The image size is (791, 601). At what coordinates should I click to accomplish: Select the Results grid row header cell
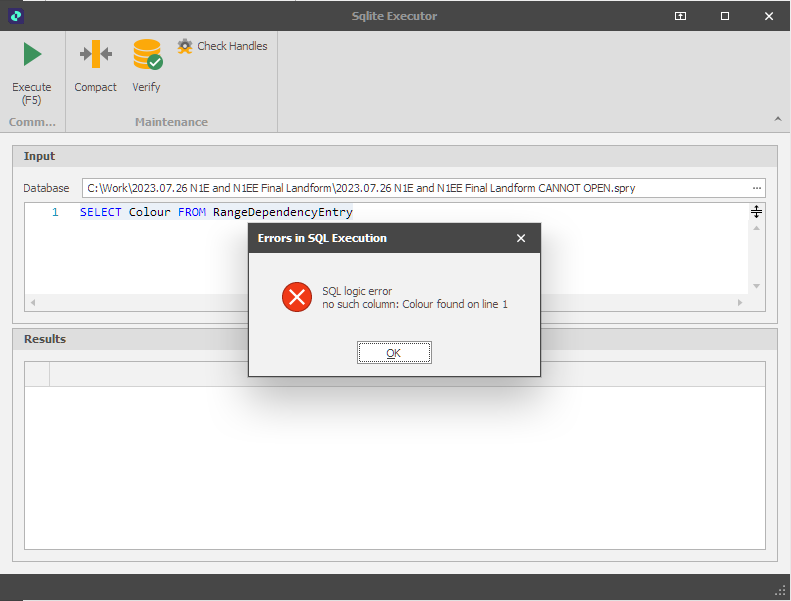click(37, 374)
